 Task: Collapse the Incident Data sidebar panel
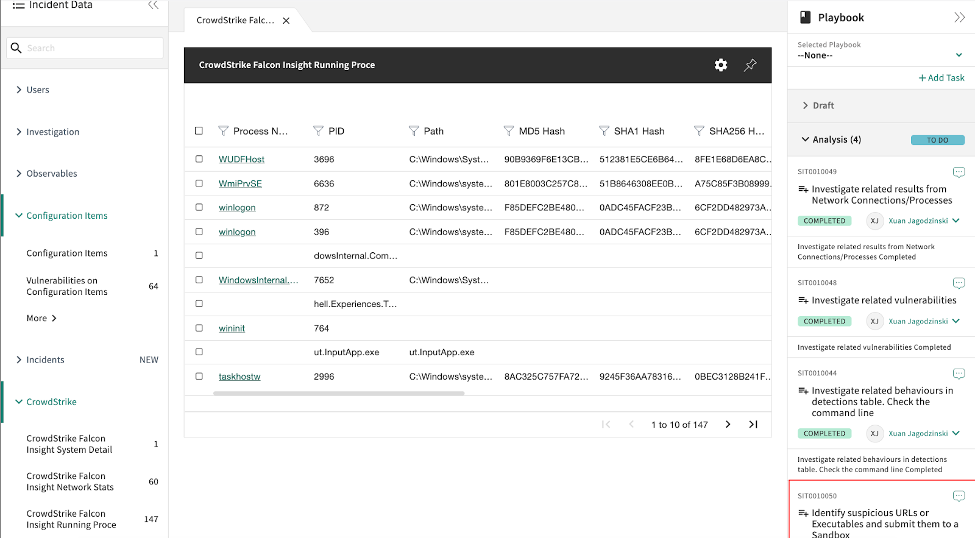click(153, 5)
